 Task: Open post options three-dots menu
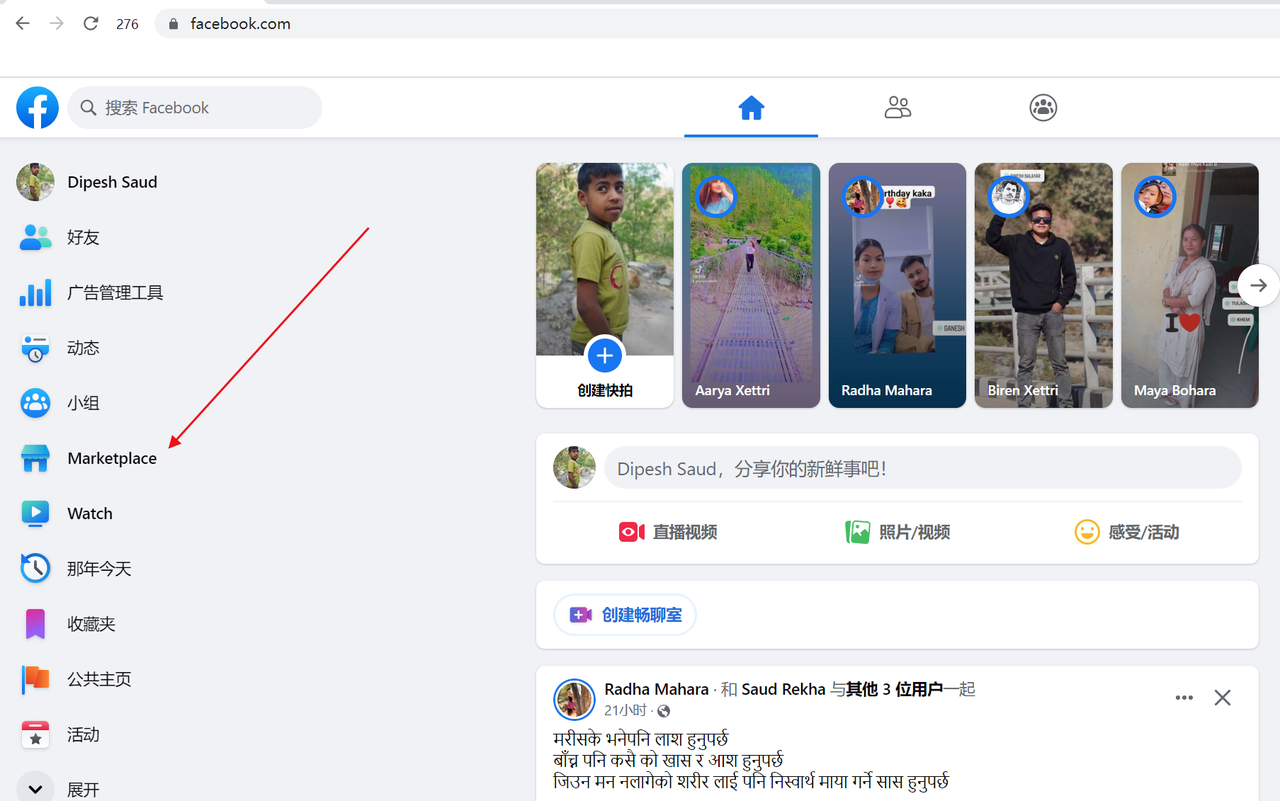[x=1184, y=697]
